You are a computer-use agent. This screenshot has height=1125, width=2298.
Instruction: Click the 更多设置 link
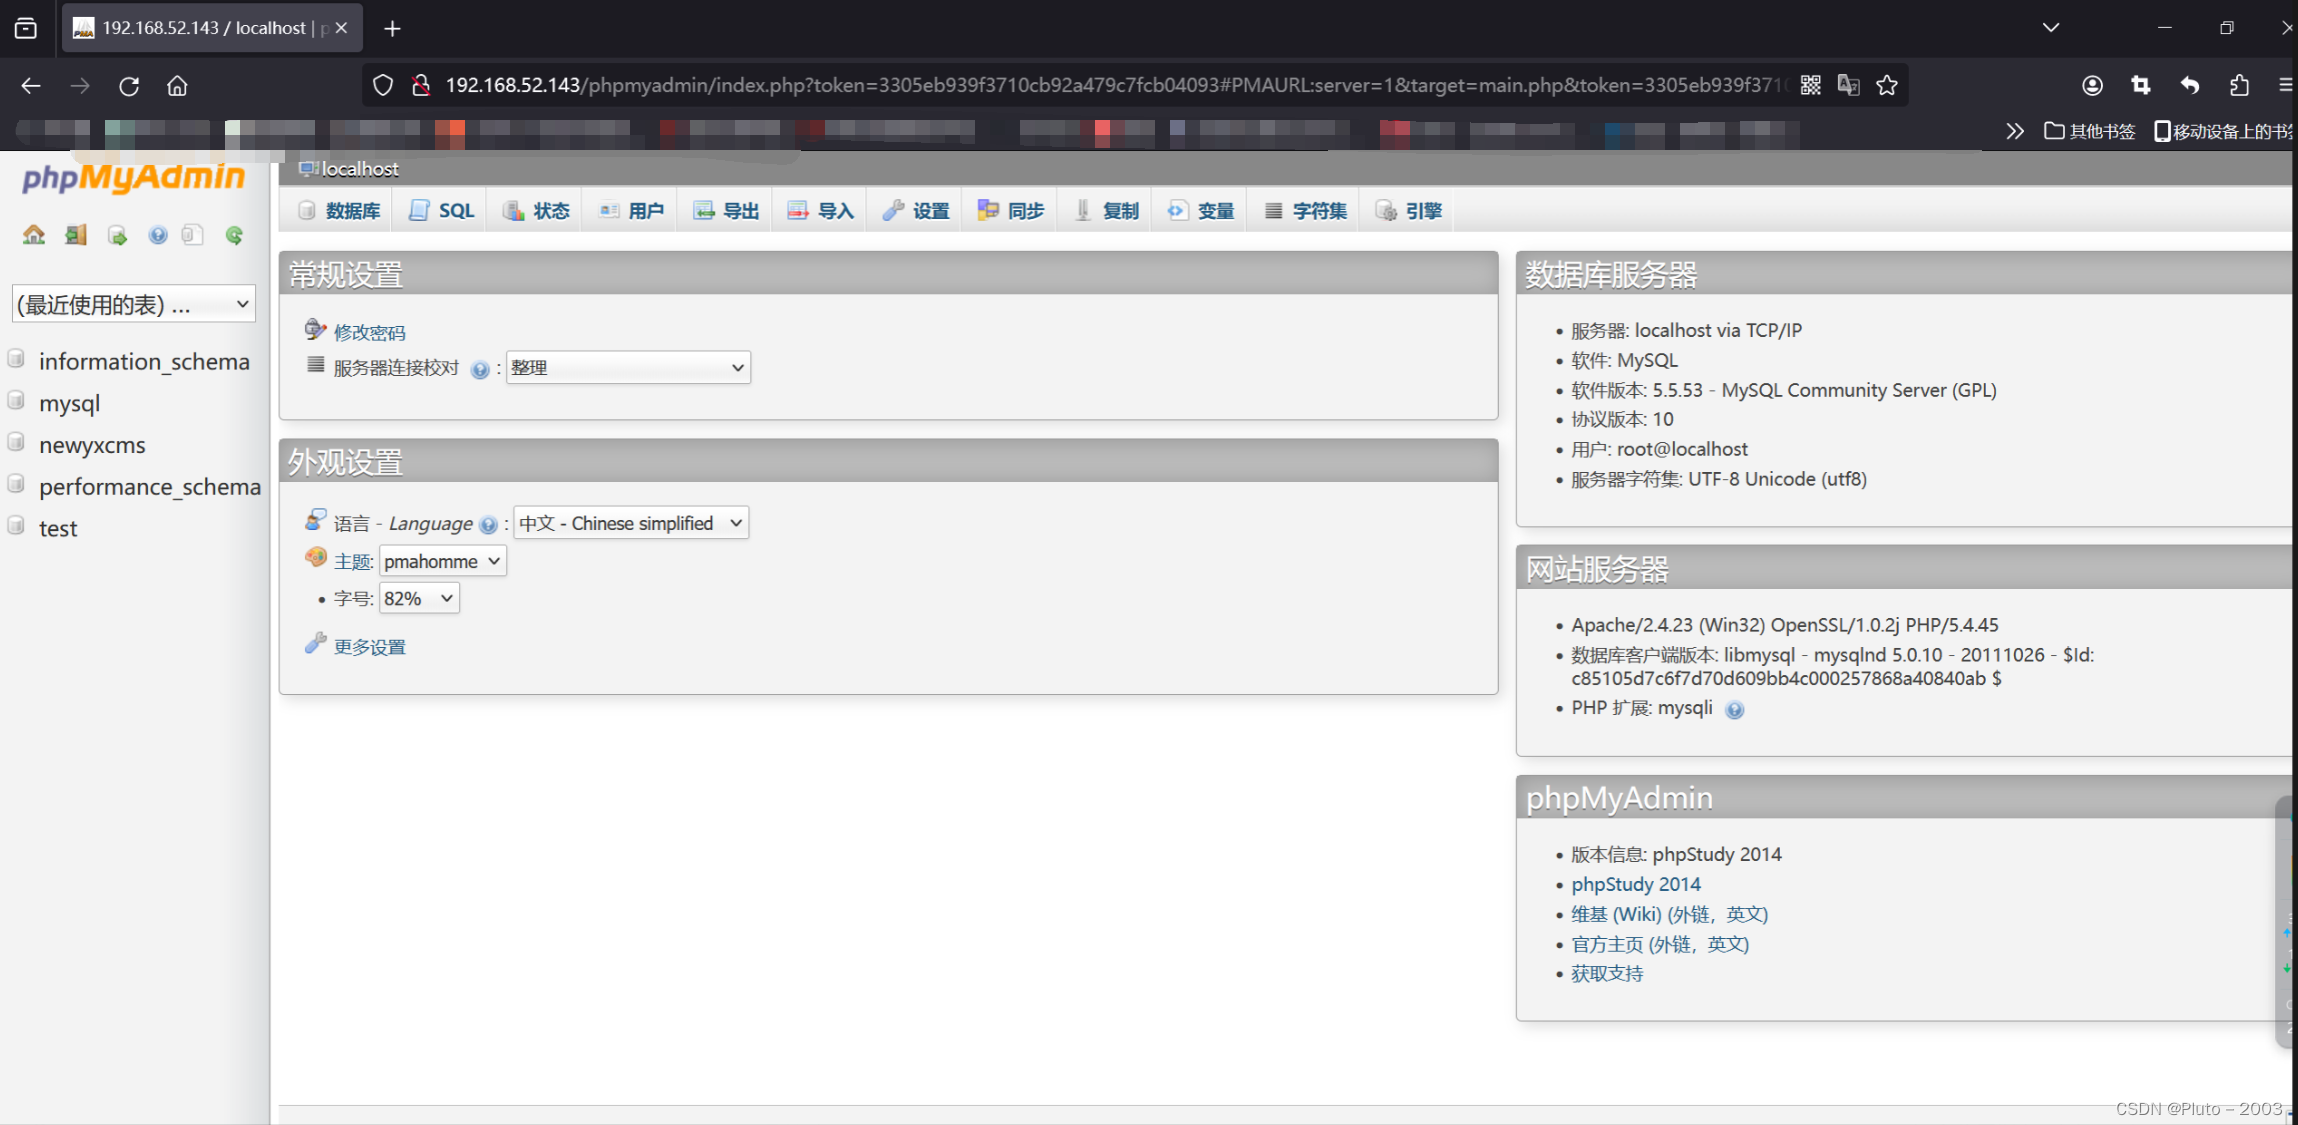pos(369,647)
